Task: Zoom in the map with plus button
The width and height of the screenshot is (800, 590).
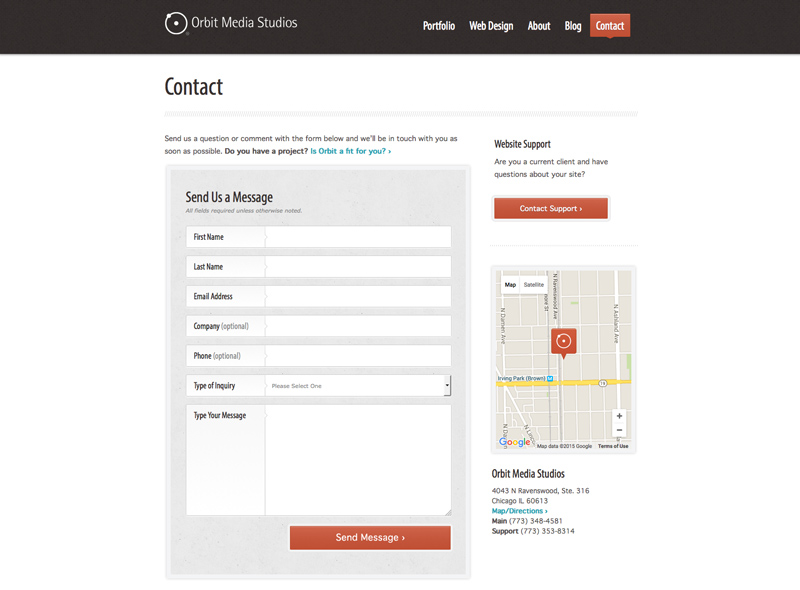Action: pyautogui.click(x=619, y=416)
